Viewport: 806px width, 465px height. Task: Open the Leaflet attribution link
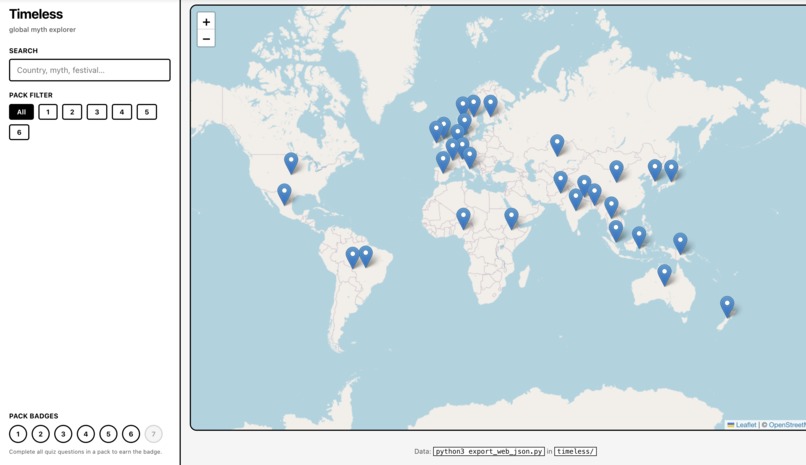coord(741,425)
